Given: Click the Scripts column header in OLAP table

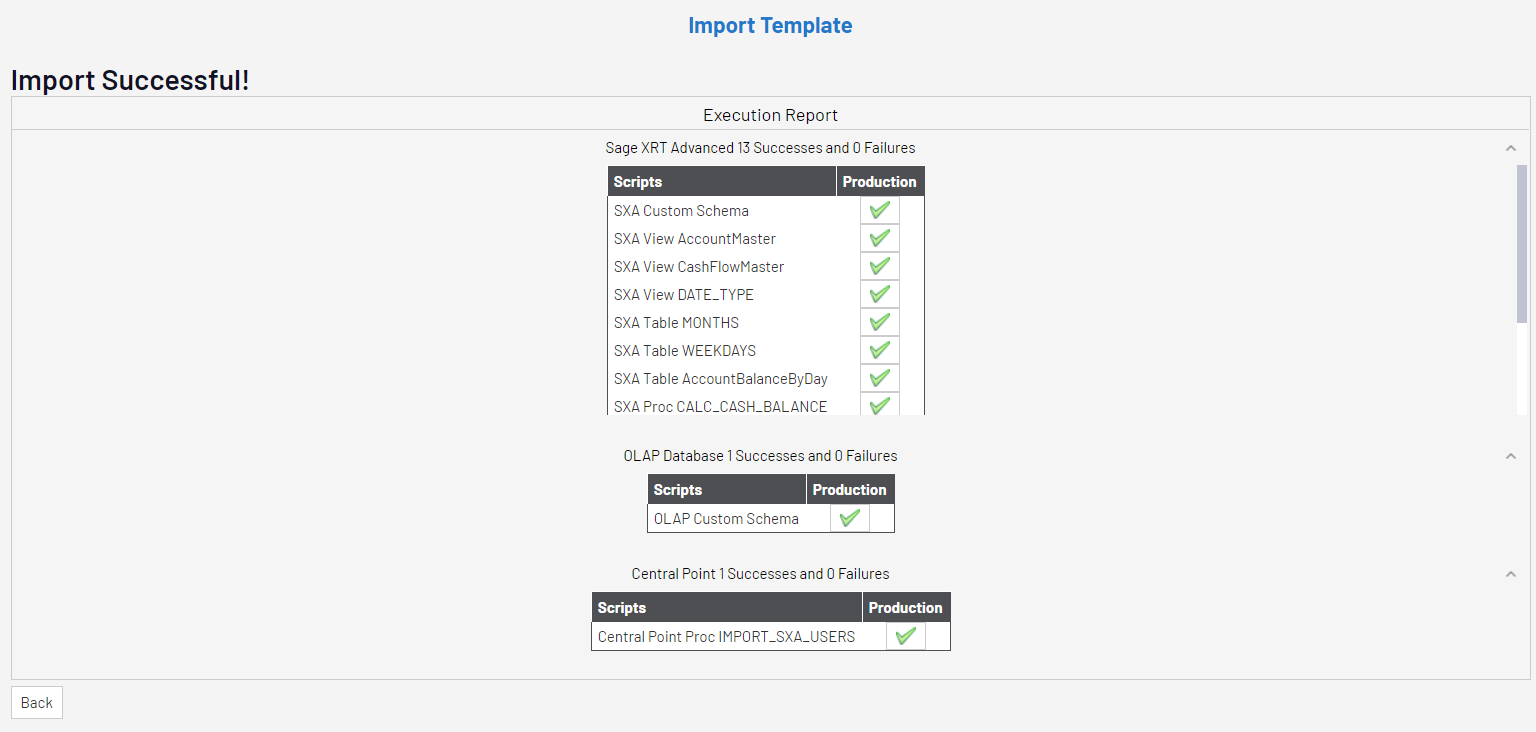Looking at the screenshot, I should point(678,490).
